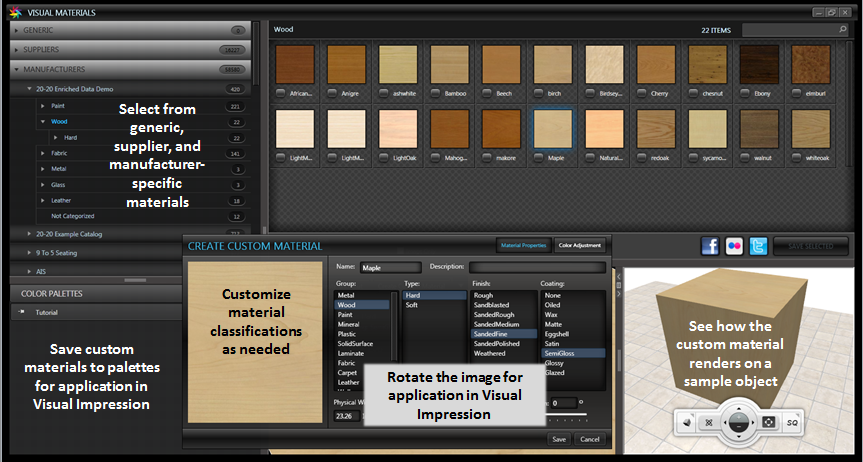Collapse the MANUFACTURERS section

(x=17, y=69)
